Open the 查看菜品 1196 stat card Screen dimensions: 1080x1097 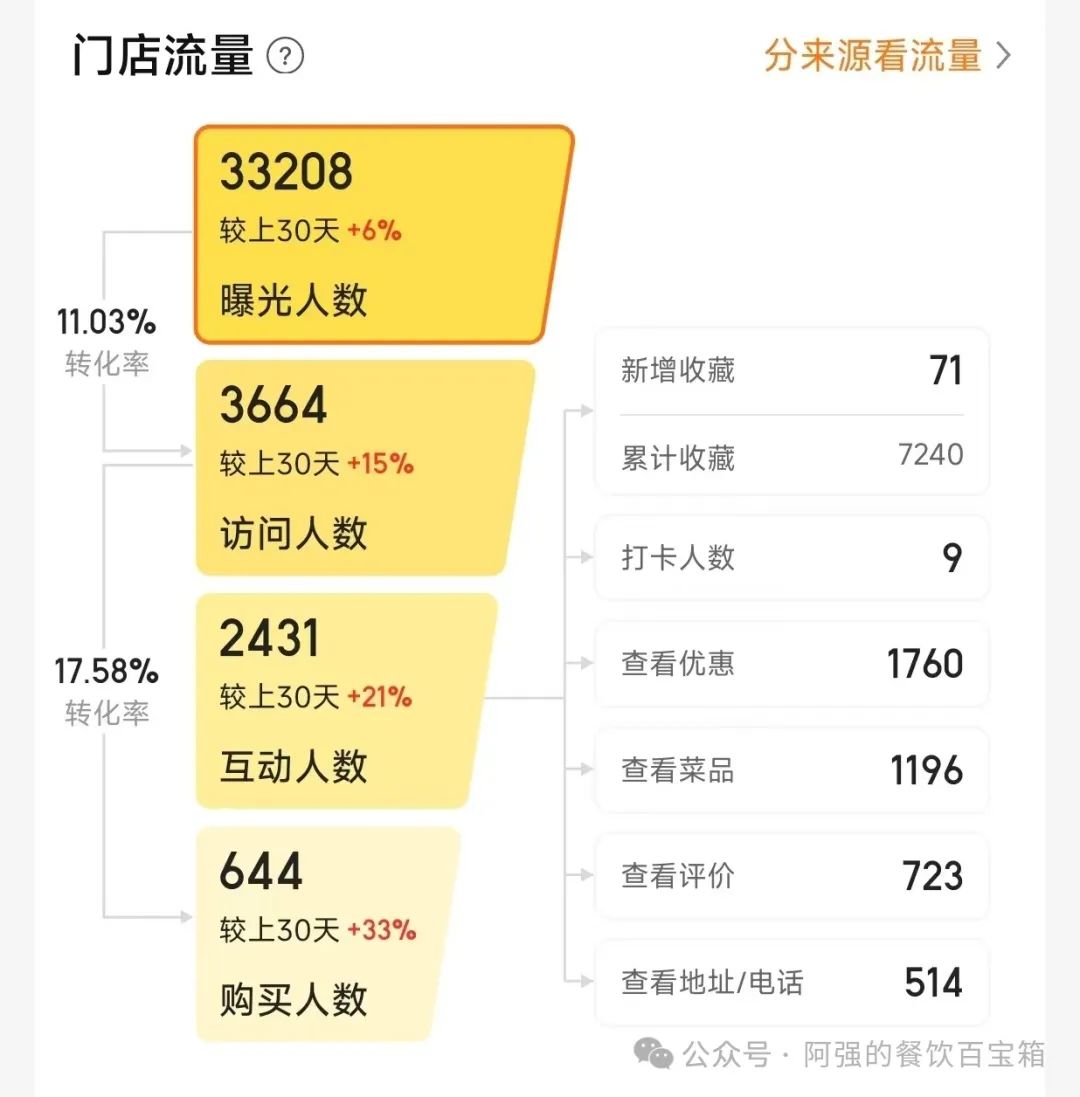coord(792,770)
